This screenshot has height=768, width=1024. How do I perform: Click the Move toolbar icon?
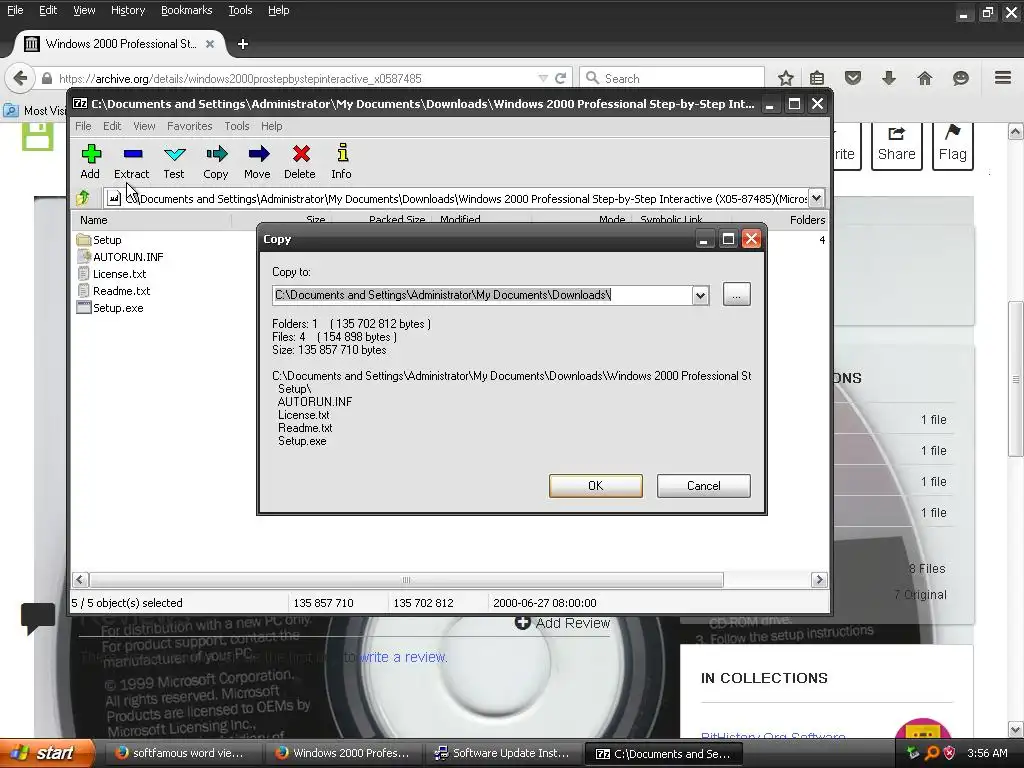257,161
